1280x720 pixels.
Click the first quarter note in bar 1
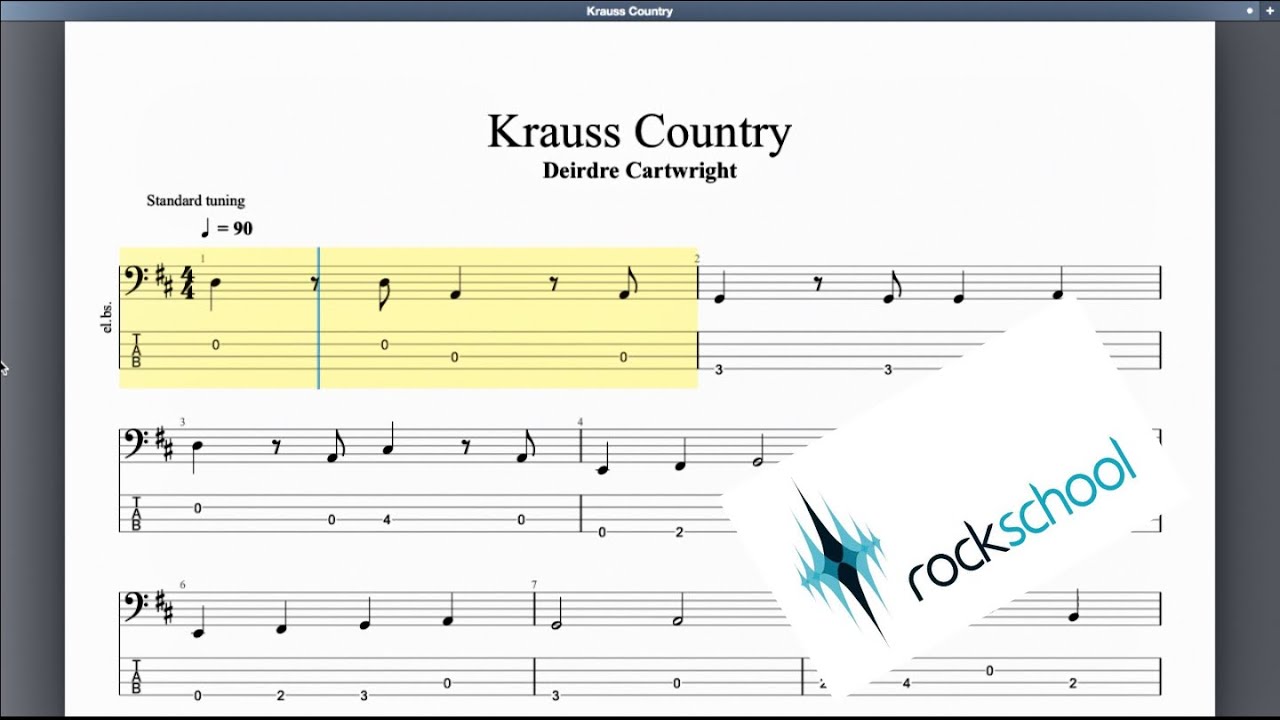click(x=215, y=291)
